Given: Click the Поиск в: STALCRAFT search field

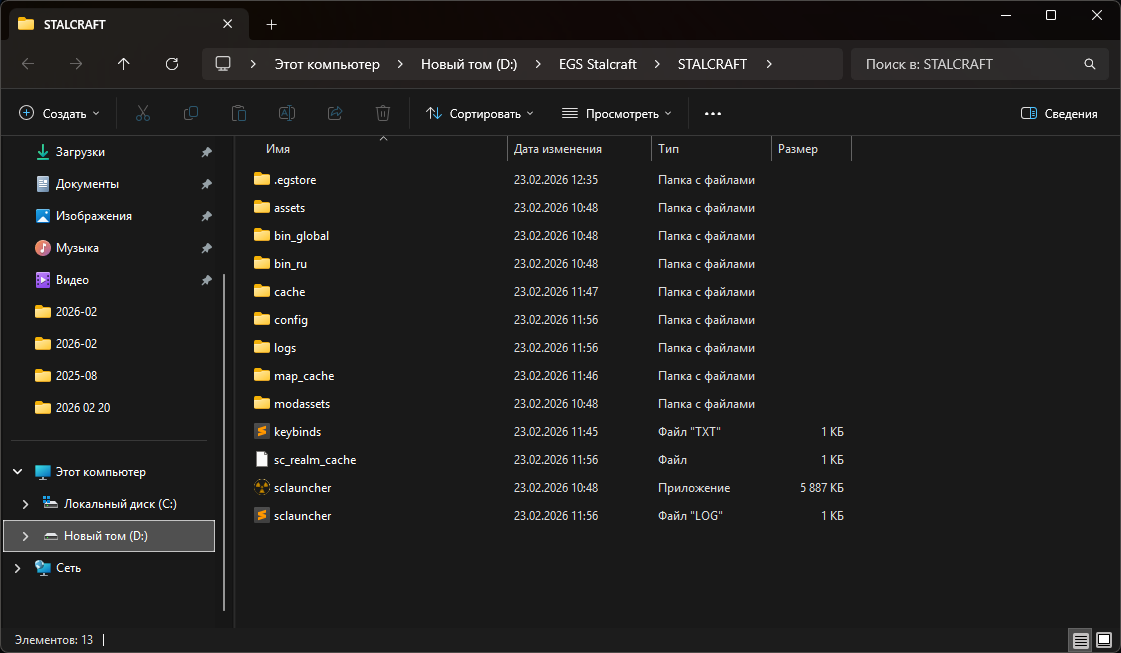Looking at the screenshot, I should tap(970, 64).
